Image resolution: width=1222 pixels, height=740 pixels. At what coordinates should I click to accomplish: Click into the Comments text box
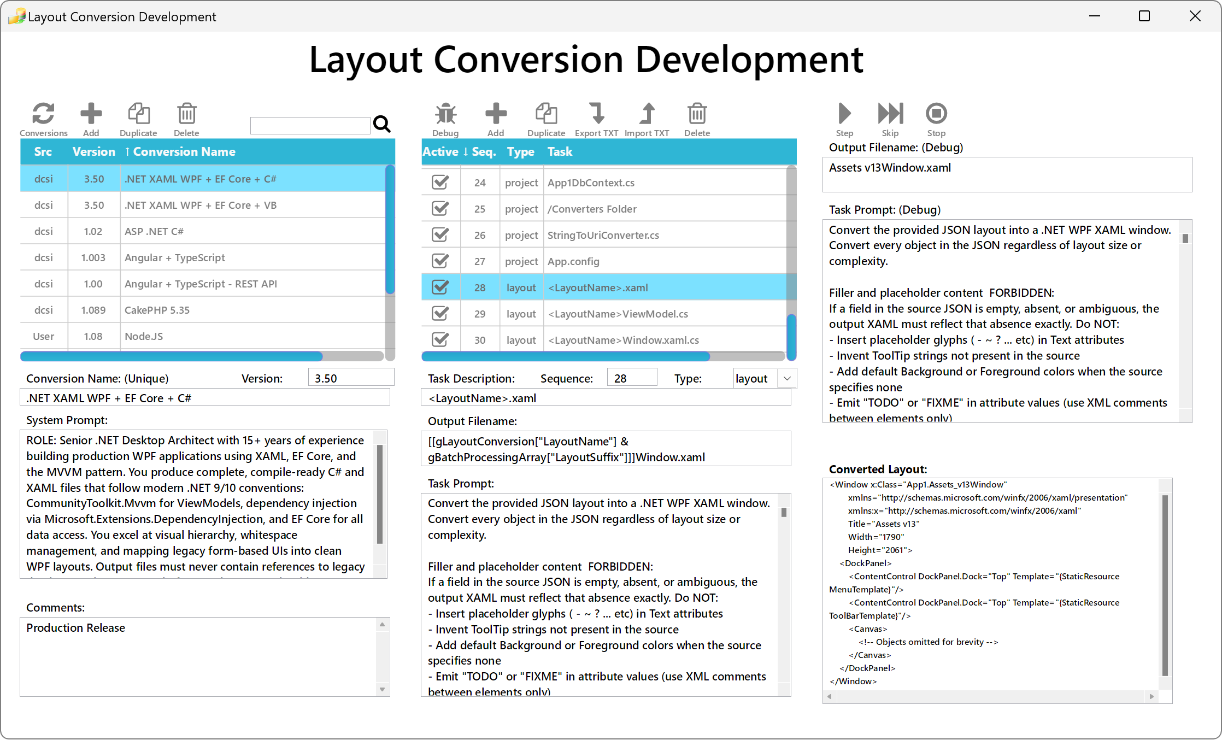point(196,657)
